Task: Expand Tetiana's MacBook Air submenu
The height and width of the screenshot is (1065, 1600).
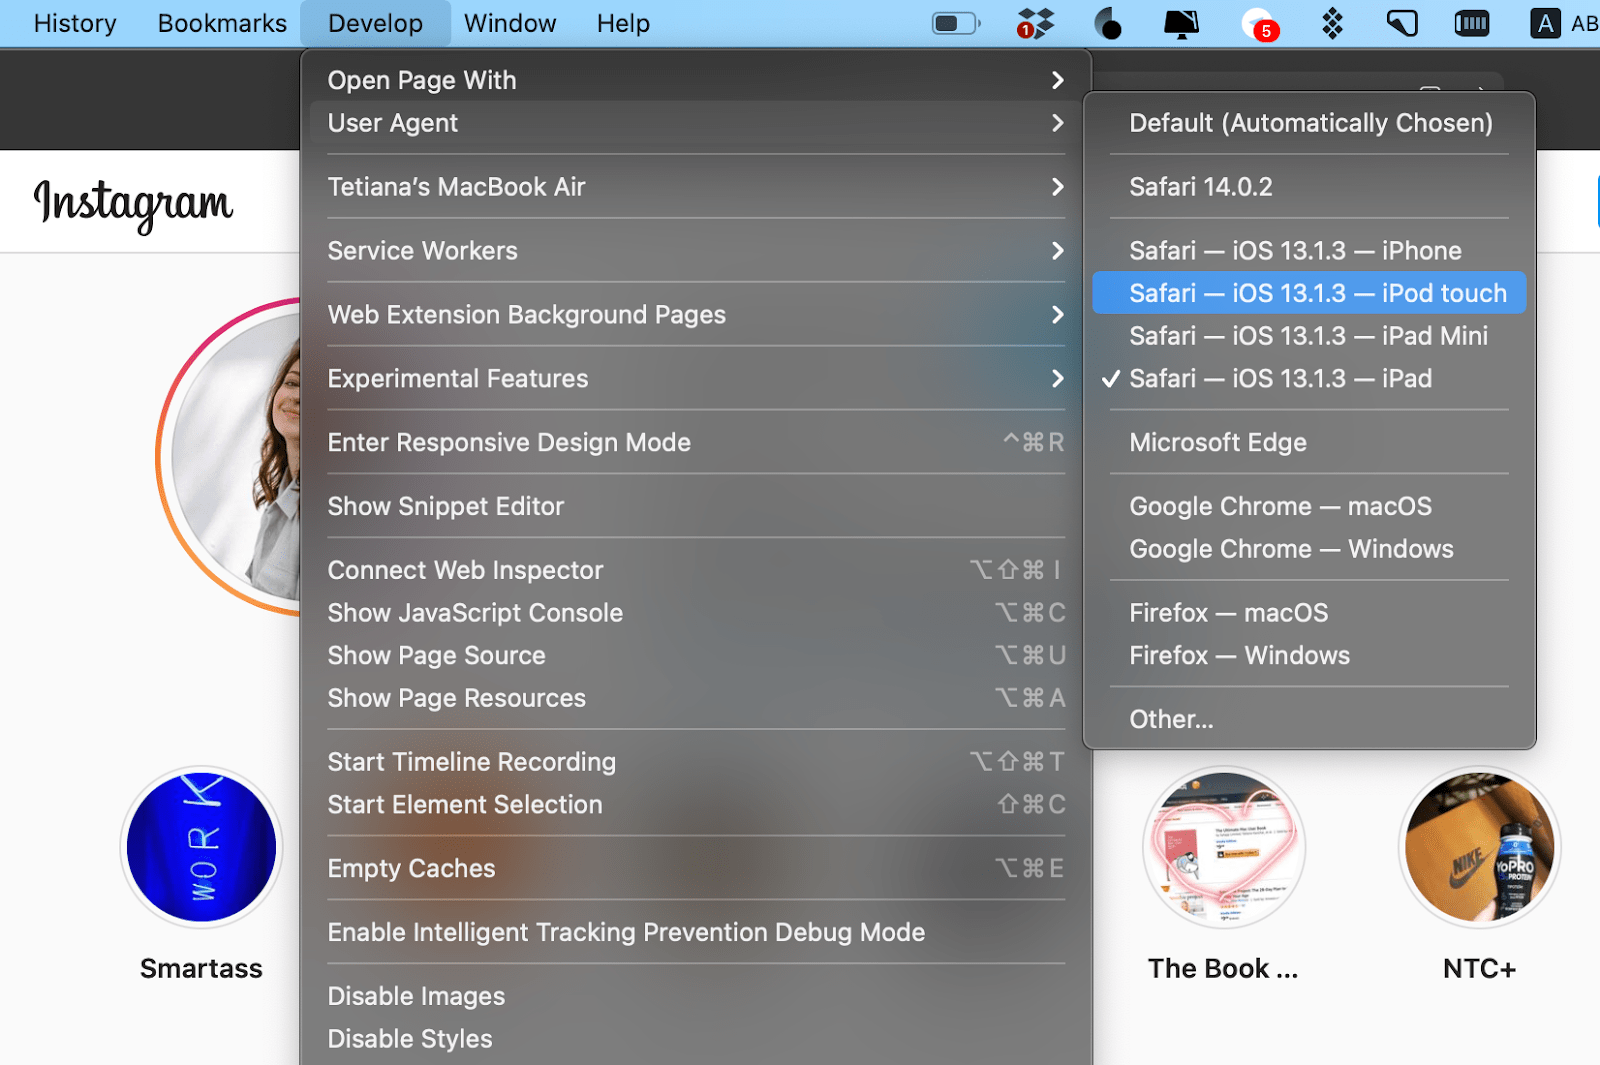Action: [696, 187]
